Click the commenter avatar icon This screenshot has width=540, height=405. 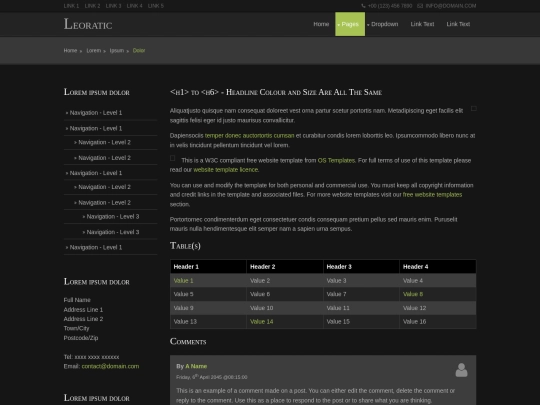coord(461,370)
